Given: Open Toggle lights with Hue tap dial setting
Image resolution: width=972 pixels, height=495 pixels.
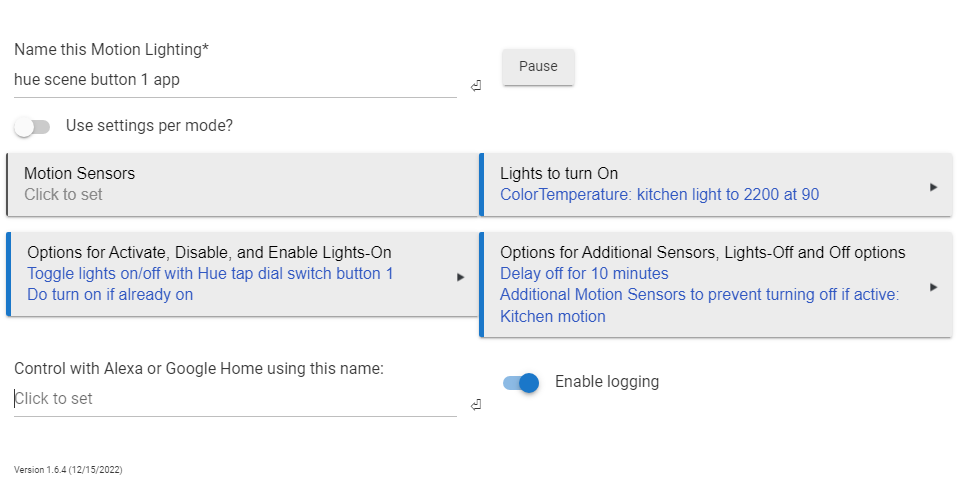Looking at the screenshot, I should coord(210,274).
